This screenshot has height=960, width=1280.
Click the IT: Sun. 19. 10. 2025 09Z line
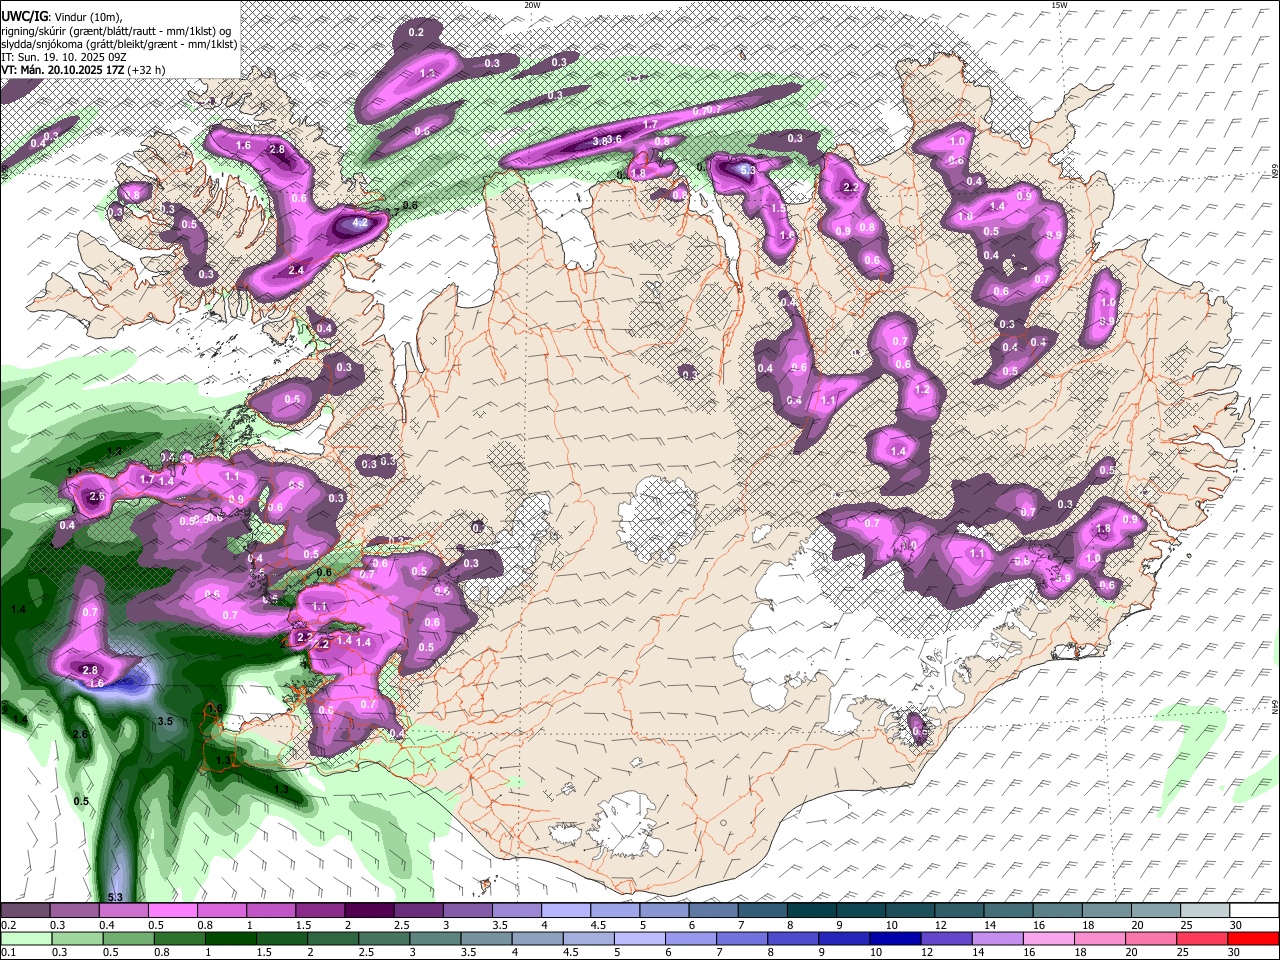pos(63,57)
